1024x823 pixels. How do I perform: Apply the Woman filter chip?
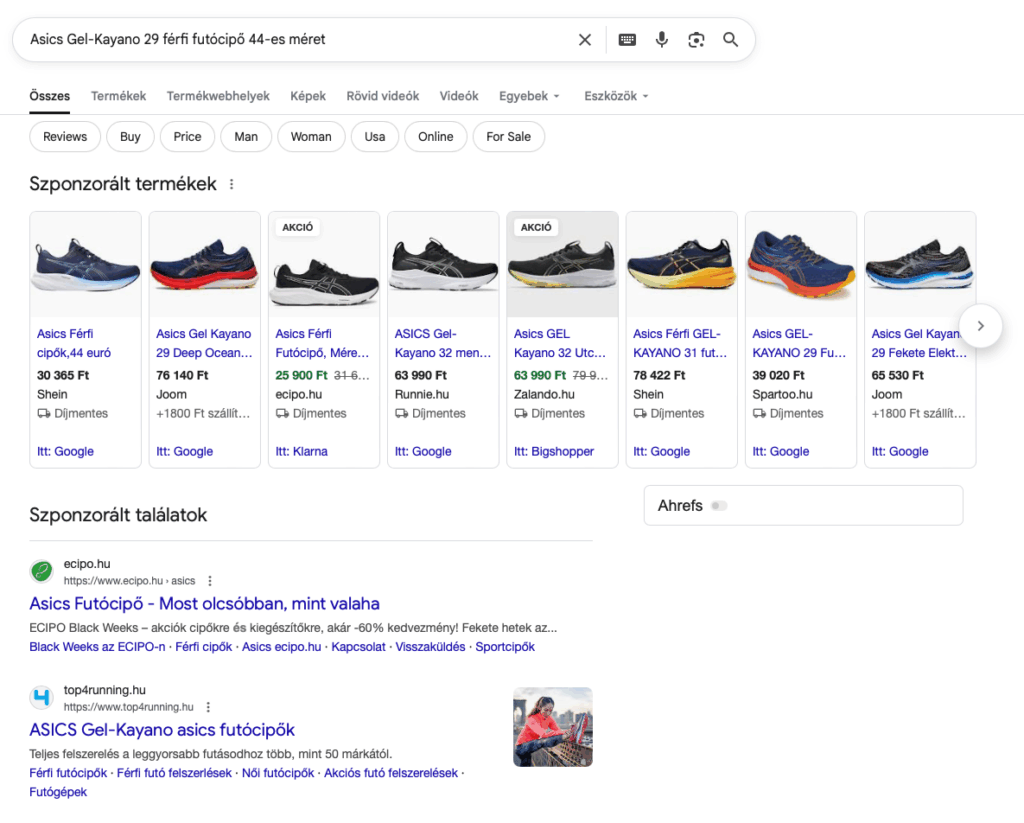(311, 137)
